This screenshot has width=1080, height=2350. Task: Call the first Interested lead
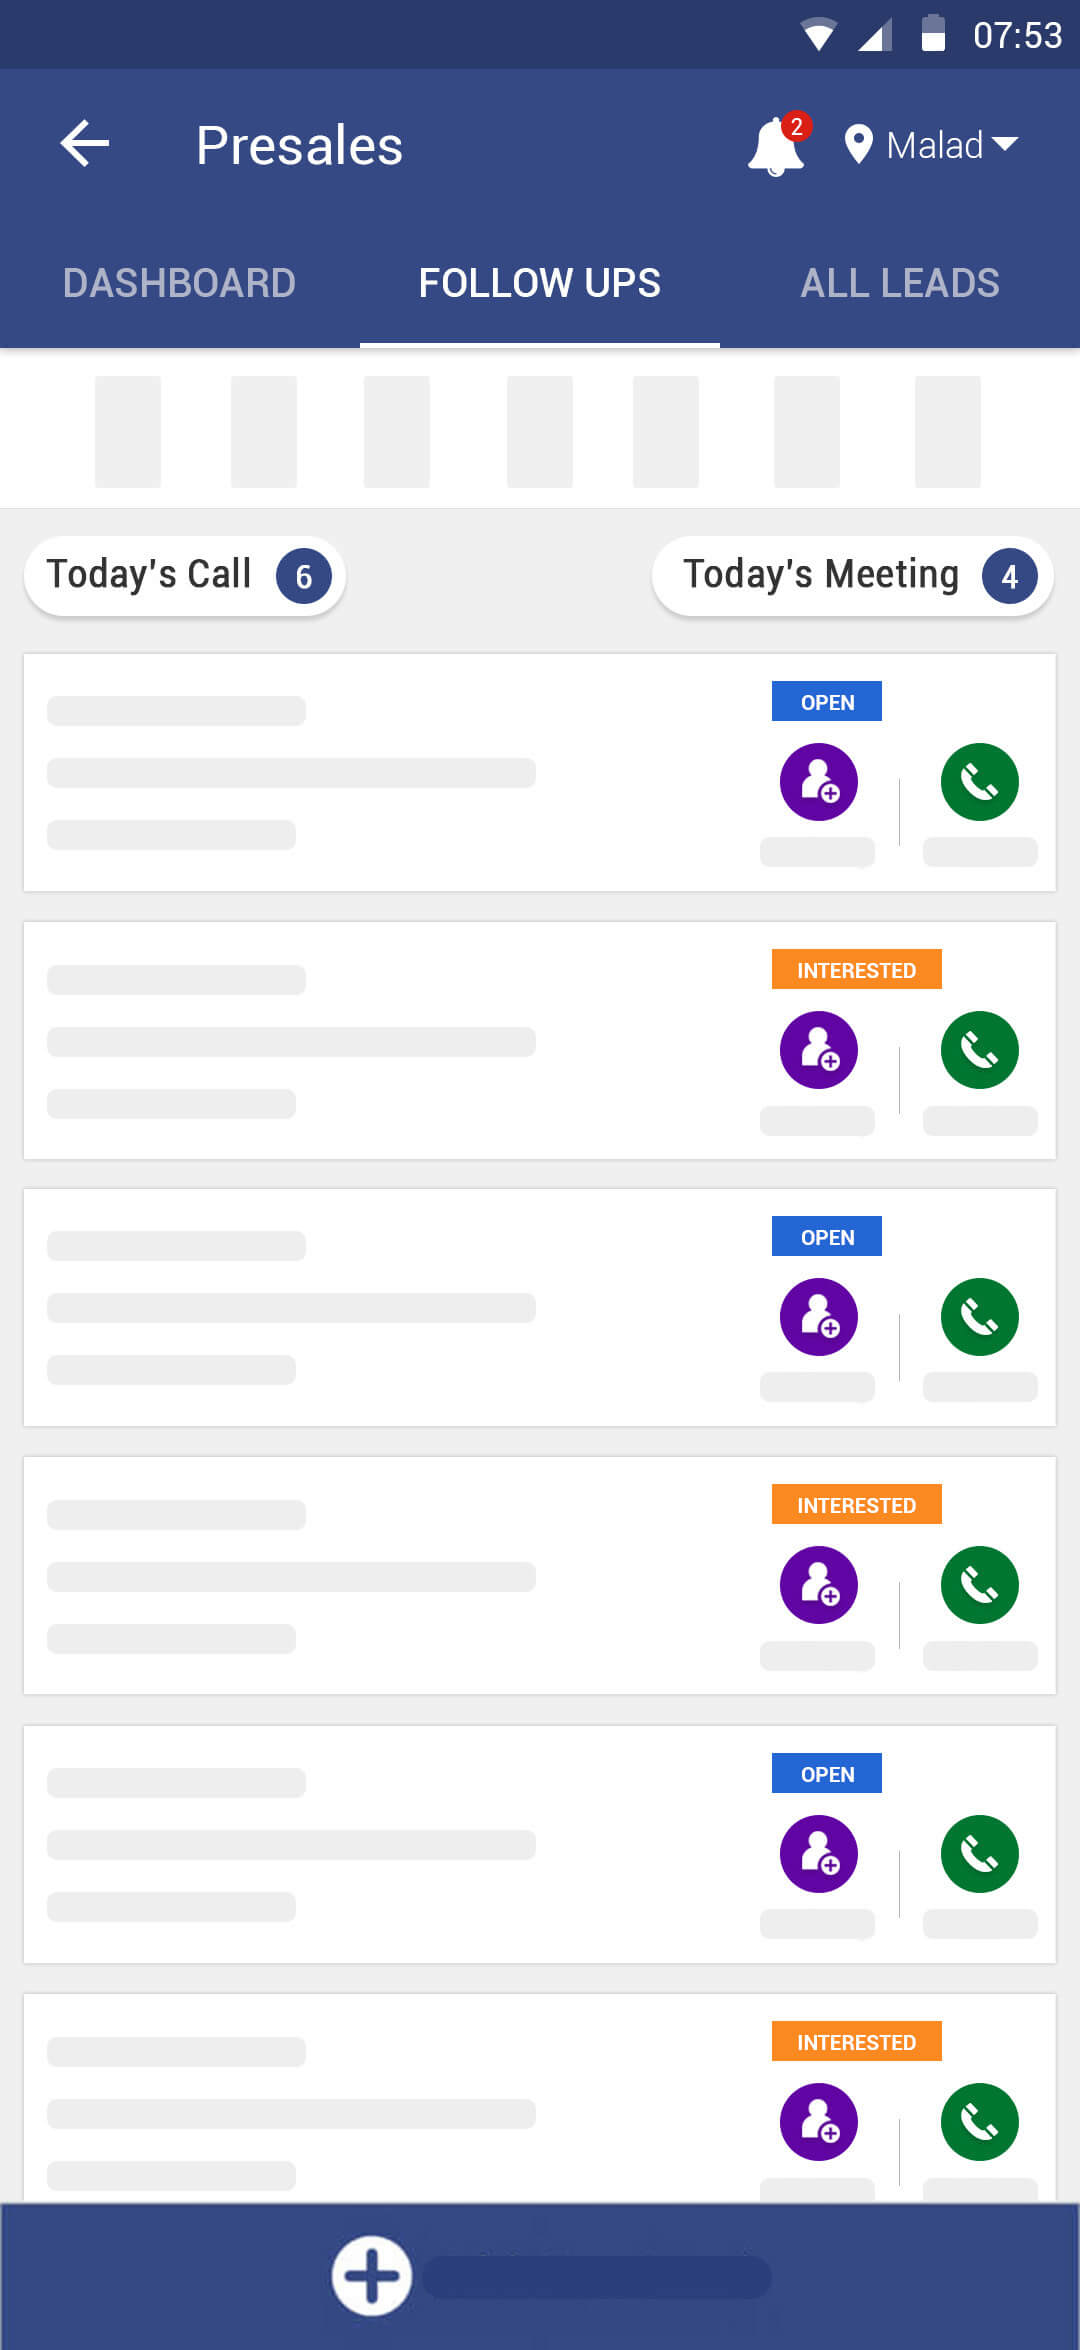tap(979, 1050)
